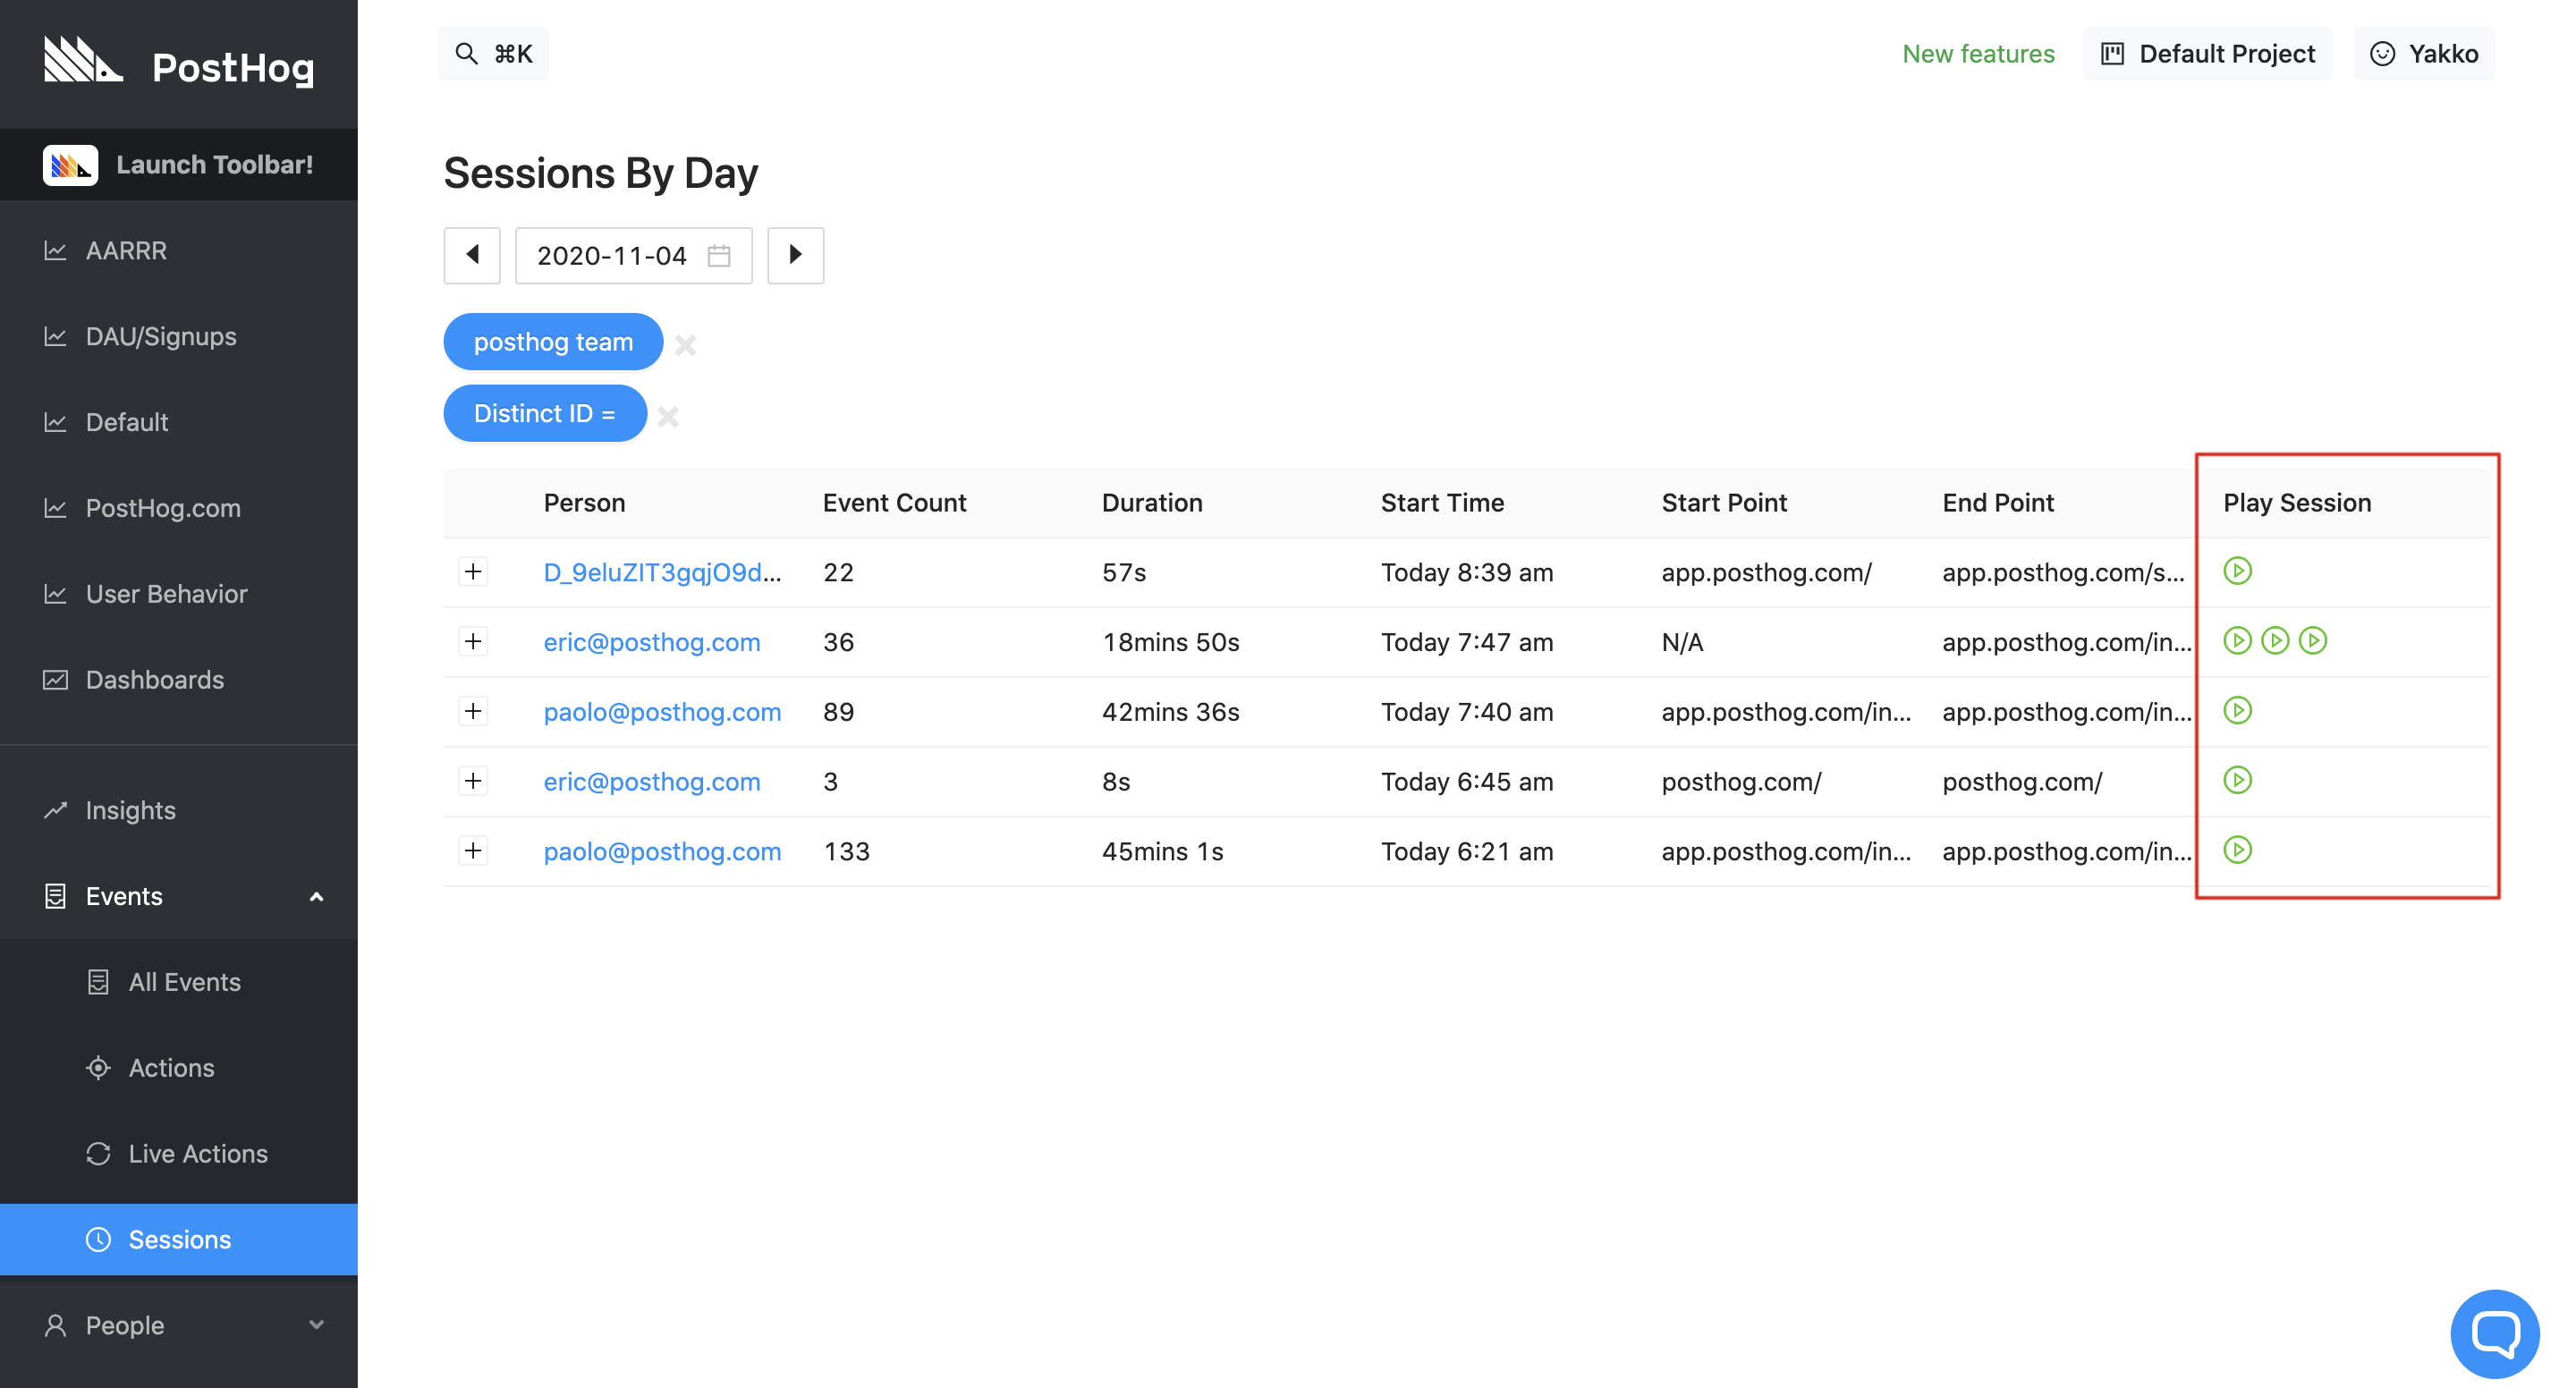Remove the Distinct ID filter

coord(668,417)
